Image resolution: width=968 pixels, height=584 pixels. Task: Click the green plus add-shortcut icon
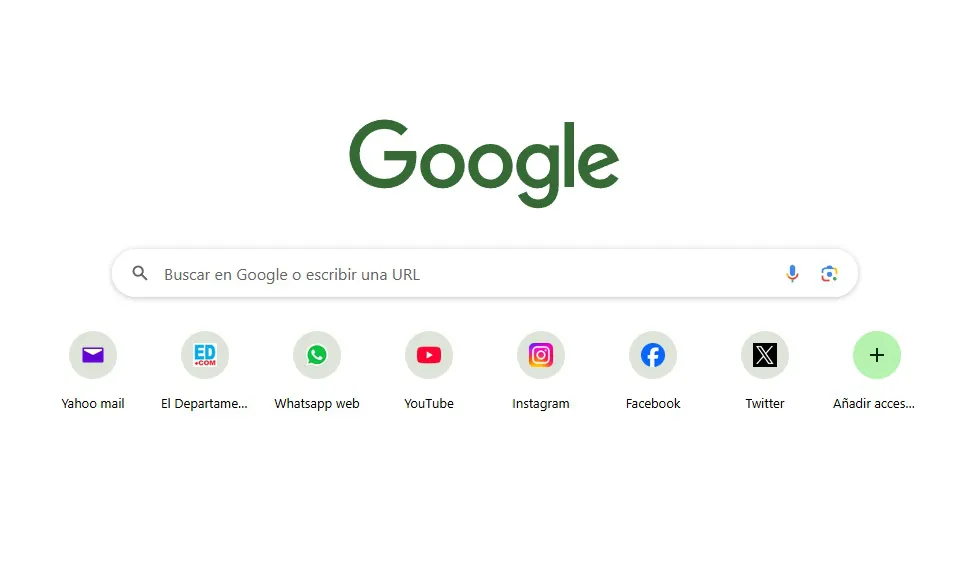coord(877,355)
